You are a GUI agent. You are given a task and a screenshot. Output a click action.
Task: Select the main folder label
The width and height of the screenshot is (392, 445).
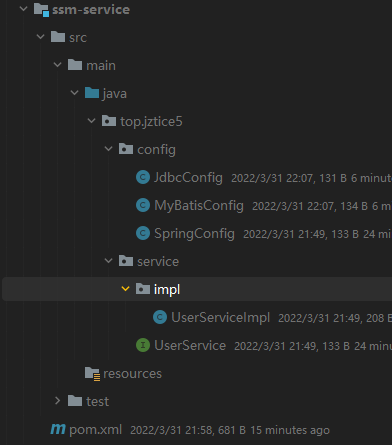point(101,66)
